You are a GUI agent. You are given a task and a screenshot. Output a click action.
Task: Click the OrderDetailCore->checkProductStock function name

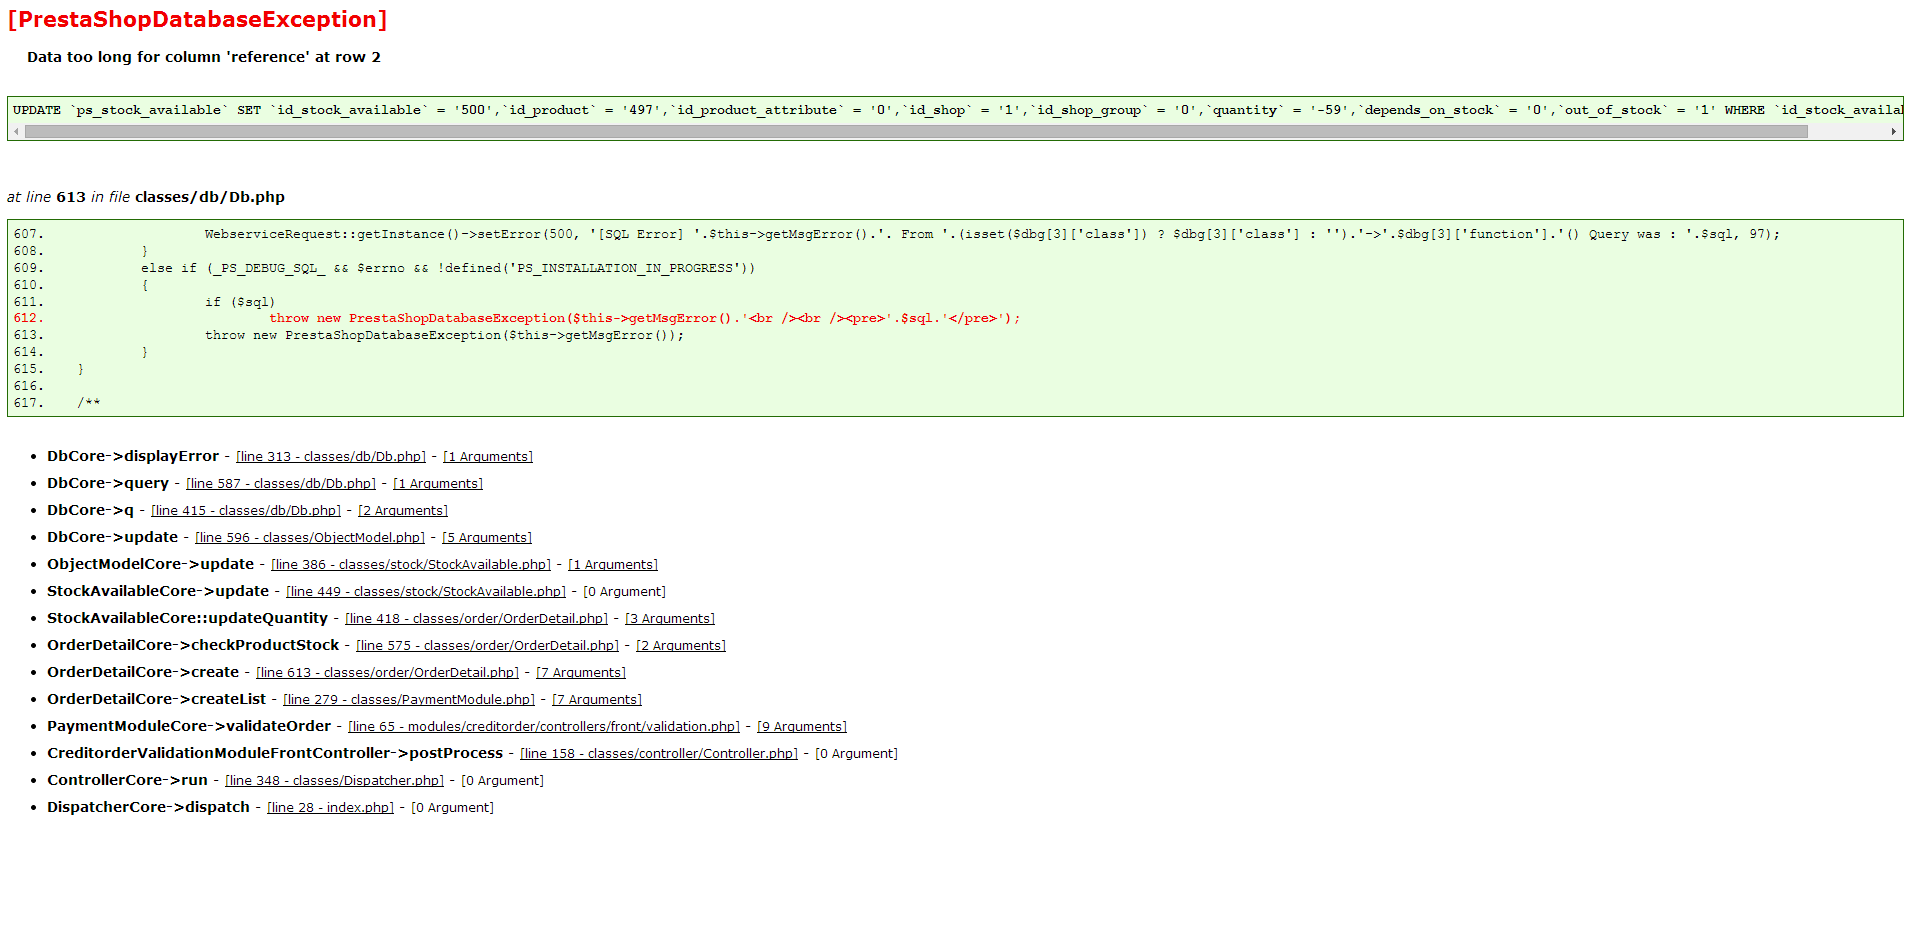click(193, 645)
